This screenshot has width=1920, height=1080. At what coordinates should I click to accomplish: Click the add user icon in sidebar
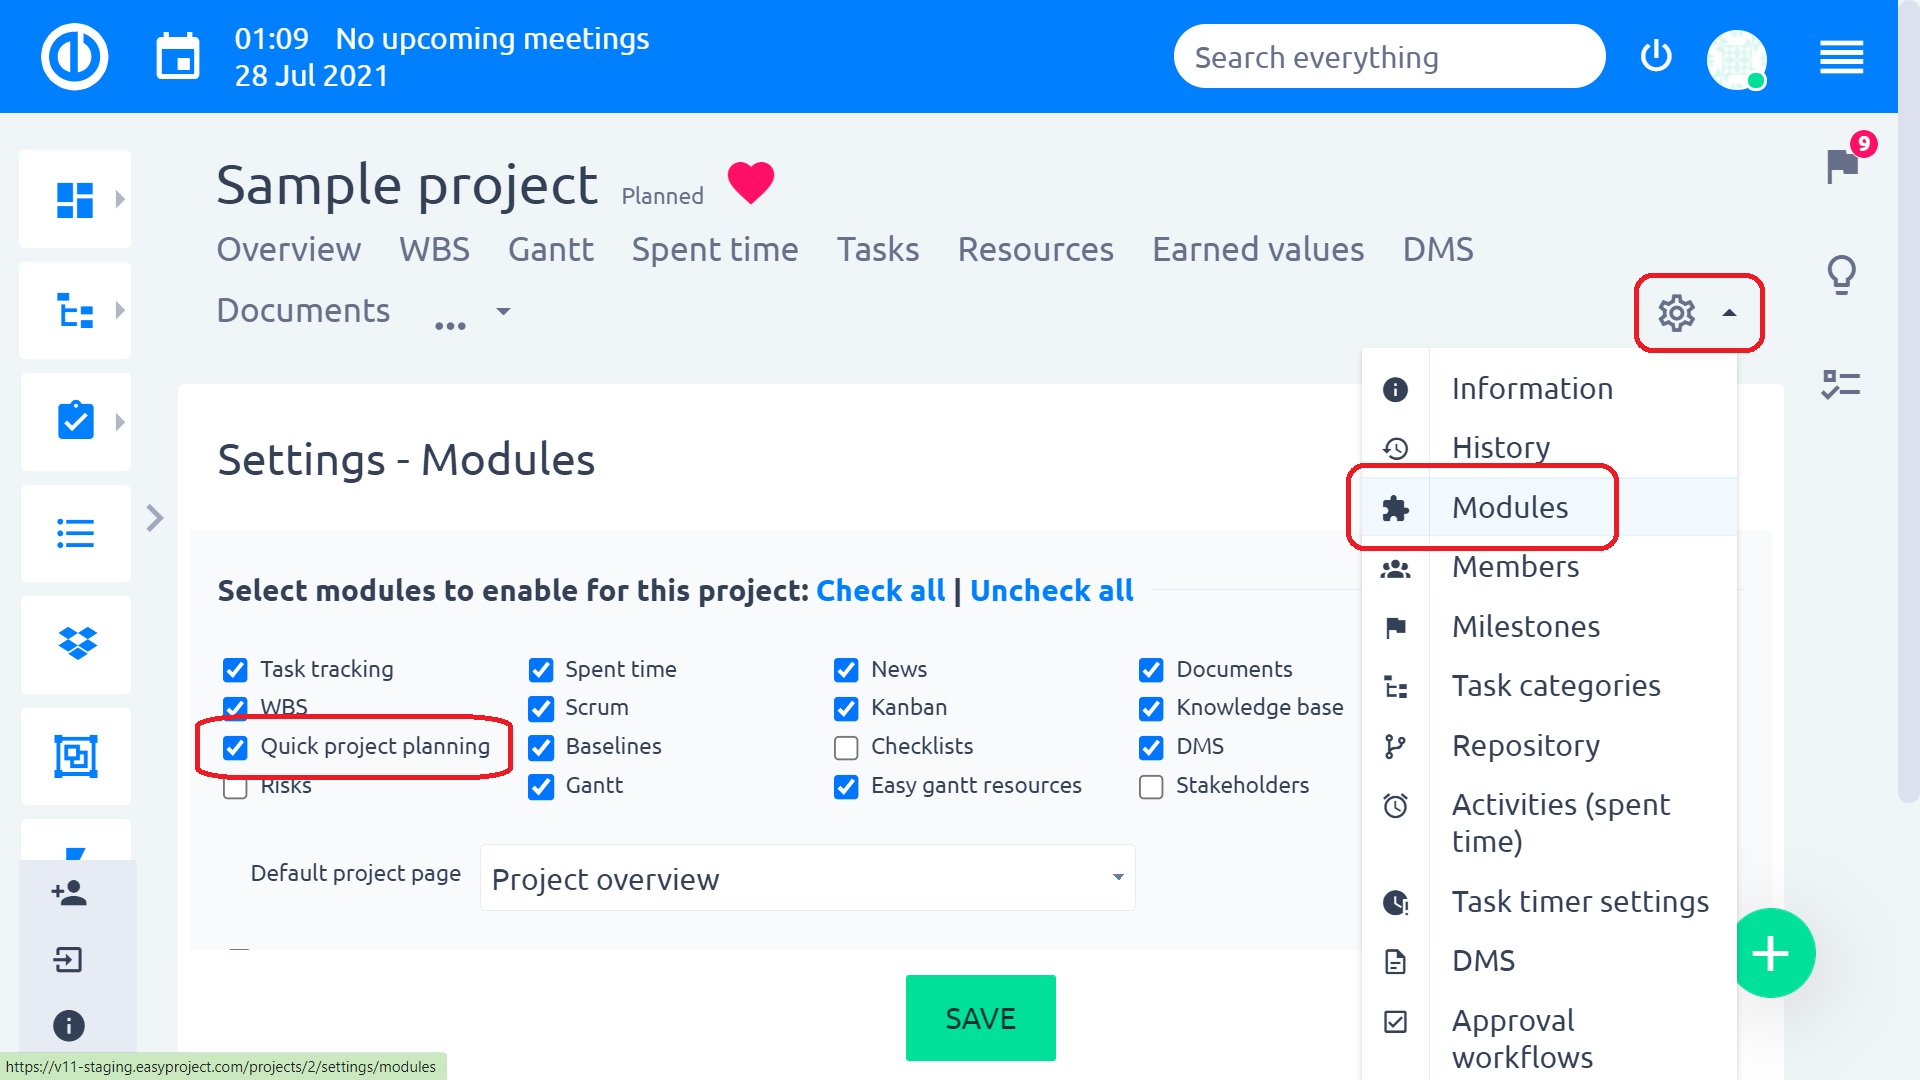69,893
